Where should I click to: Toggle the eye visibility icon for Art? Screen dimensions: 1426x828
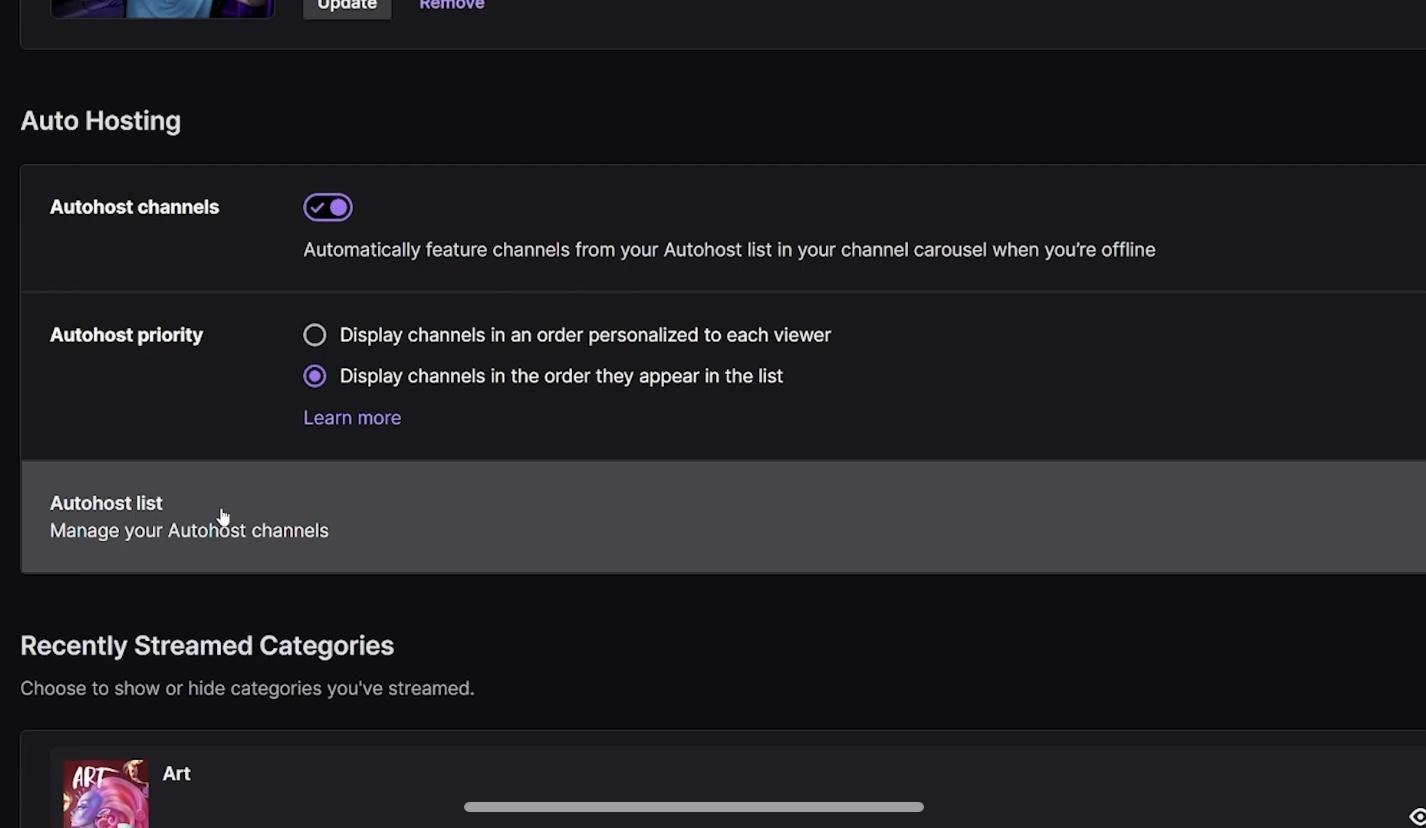pos(1418,817)
